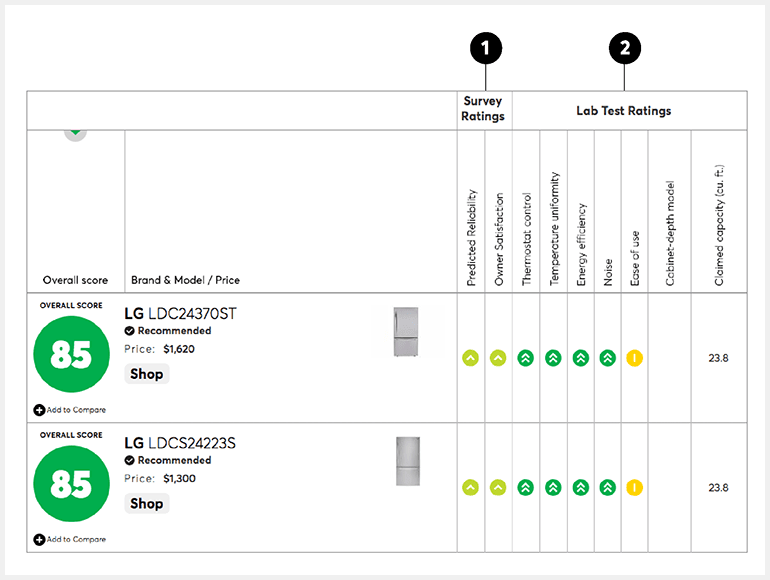Click Recommended checkmark badge for LDC24370ST
Image resolution: width=770 pixels, height=580 pixels.
[130, 331]
